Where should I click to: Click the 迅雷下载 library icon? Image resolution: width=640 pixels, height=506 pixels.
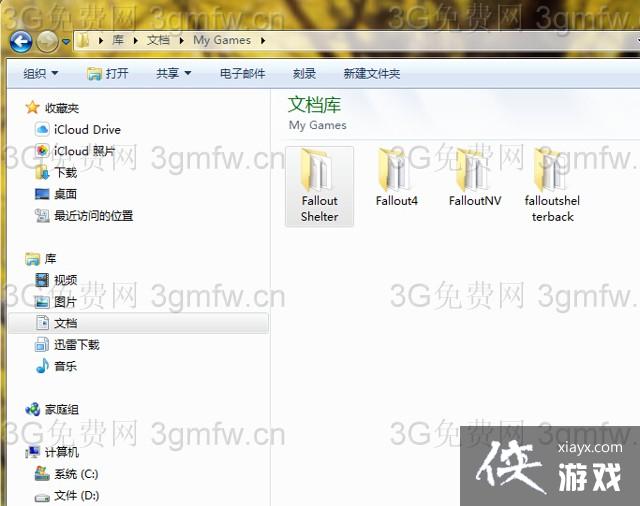42,344
